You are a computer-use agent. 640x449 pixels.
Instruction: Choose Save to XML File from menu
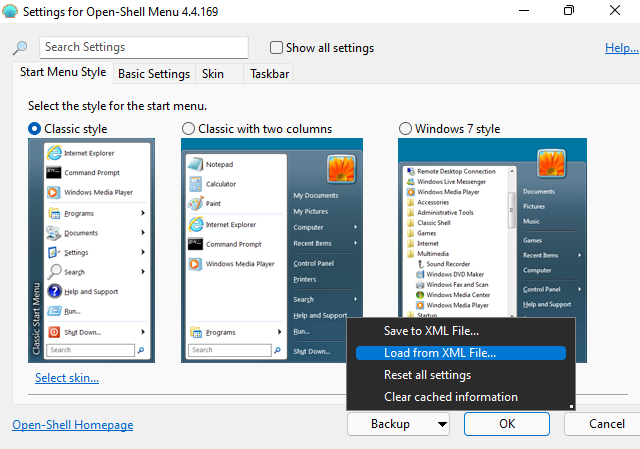(461, 331)
